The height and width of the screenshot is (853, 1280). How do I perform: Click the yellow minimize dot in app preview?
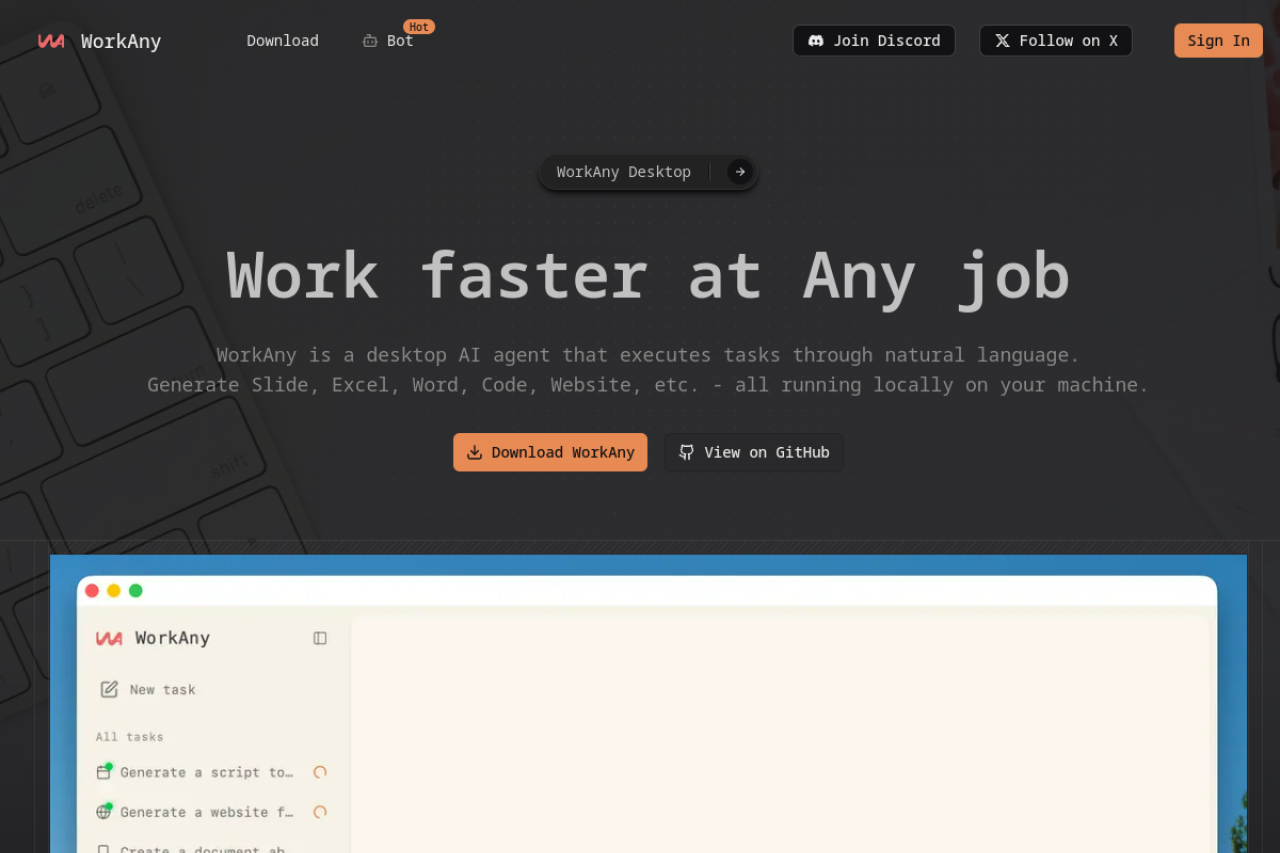pyautogui.click(x=114, y=591)
